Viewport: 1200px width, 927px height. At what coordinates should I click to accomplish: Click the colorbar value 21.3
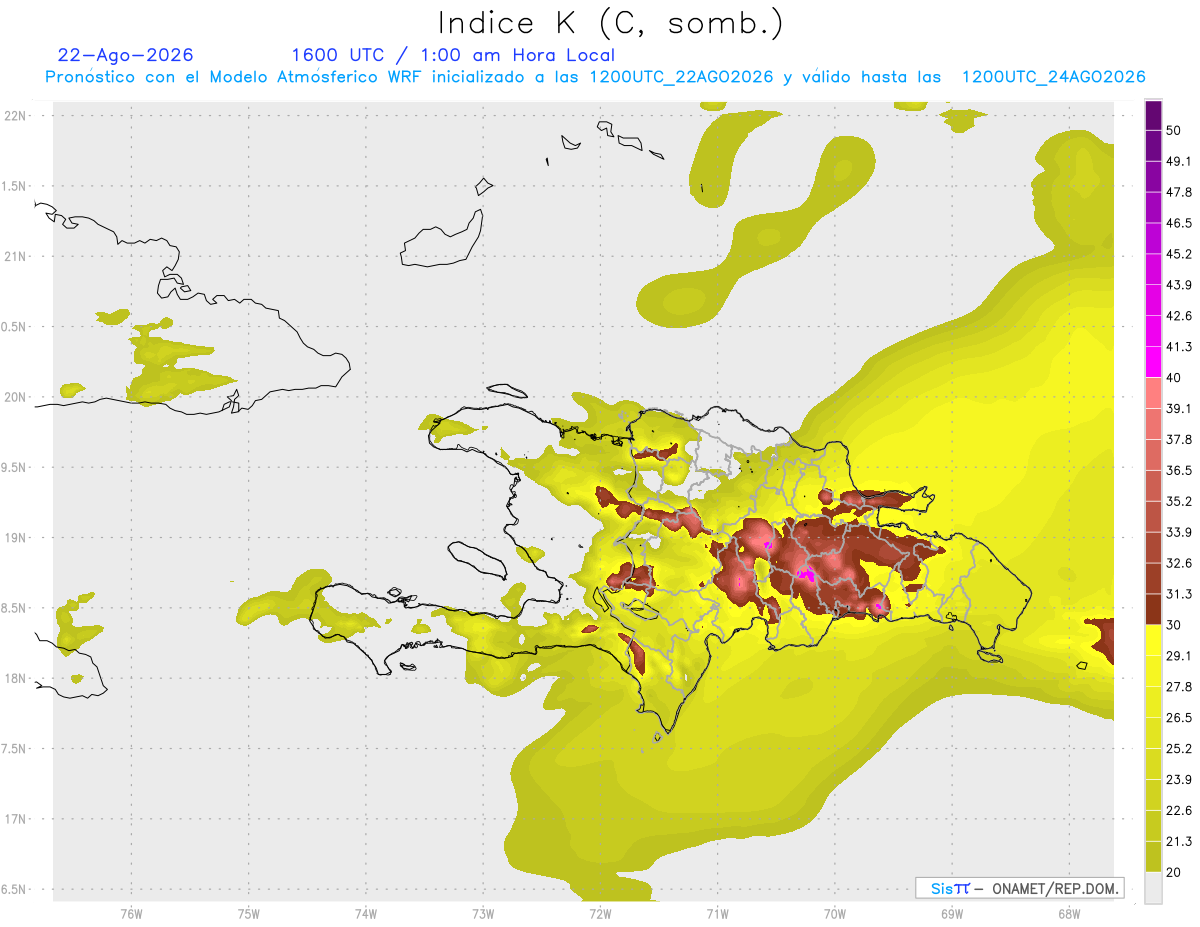pos(1179,842)
